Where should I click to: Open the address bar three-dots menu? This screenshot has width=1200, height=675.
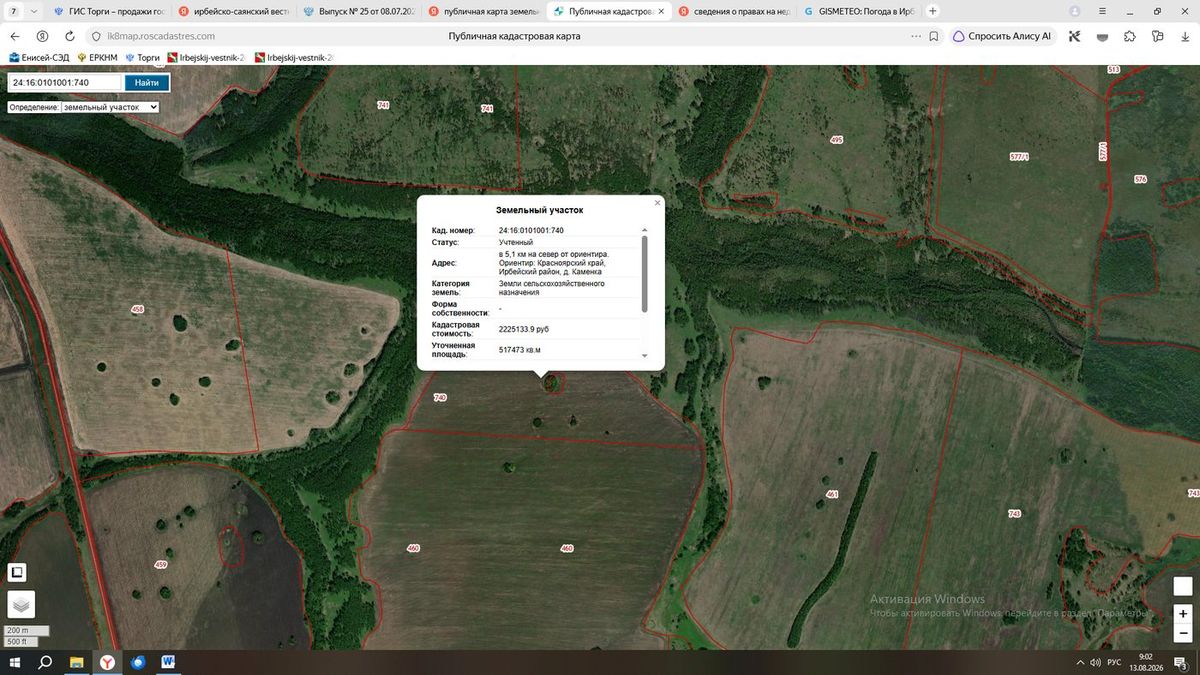[x=915, y=36]
